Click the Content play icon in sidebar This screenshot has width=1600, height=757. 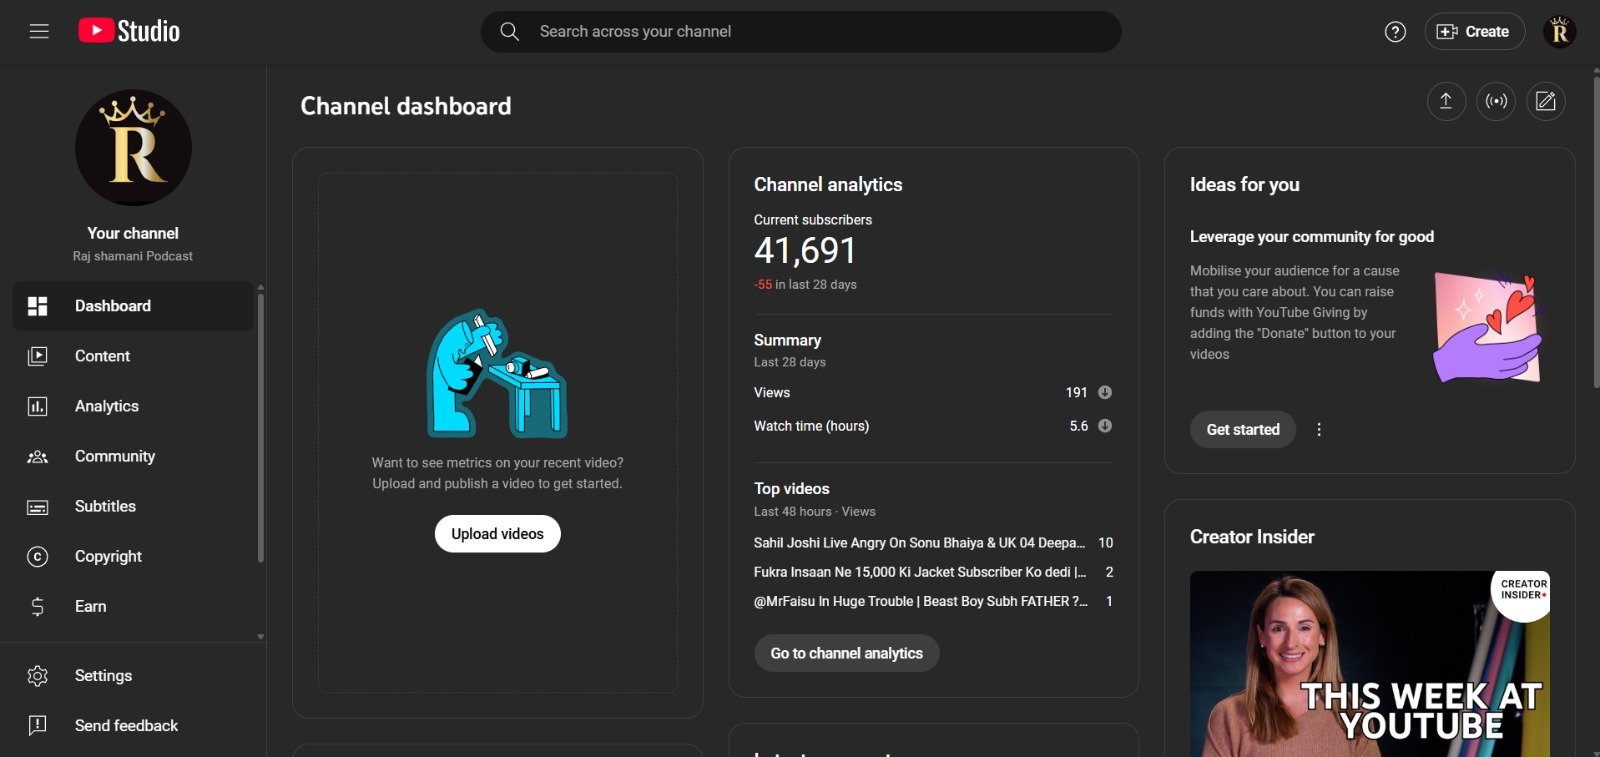(38, 356)
